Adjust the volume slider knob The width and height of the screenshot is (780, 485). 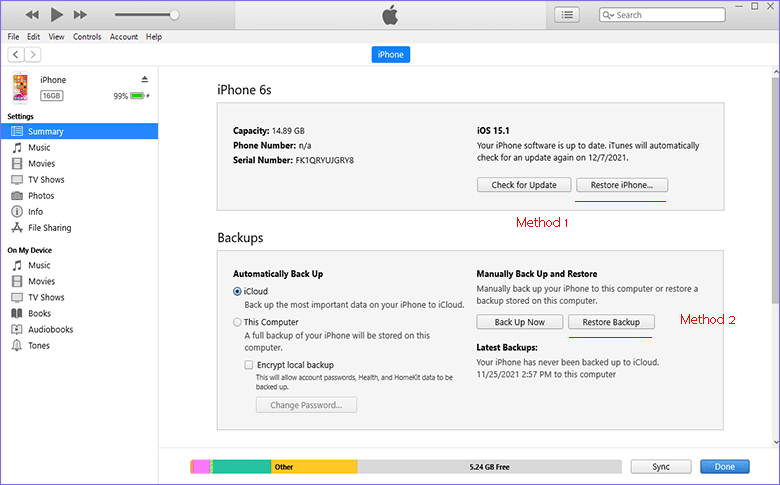click(174, 15)
